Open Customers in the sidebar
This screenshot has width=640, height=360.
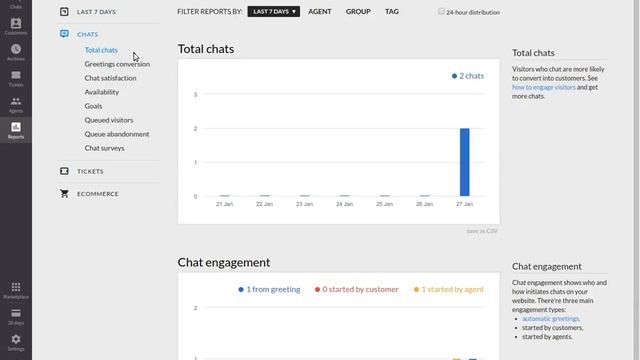(x=16, y=27)
